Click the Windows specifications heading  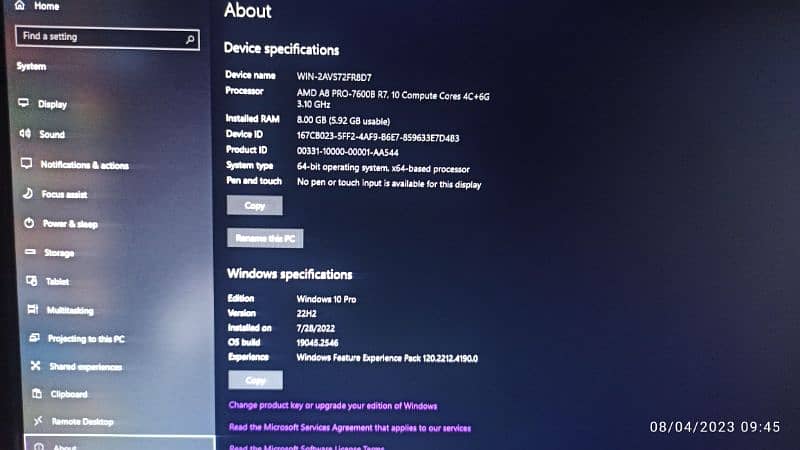(290, 274)
